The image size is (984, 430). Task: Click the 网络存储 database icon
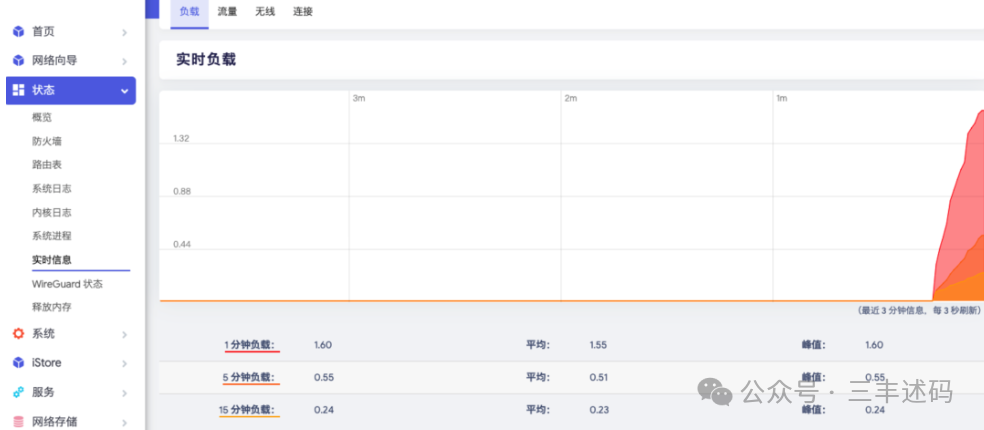(18, 422)
